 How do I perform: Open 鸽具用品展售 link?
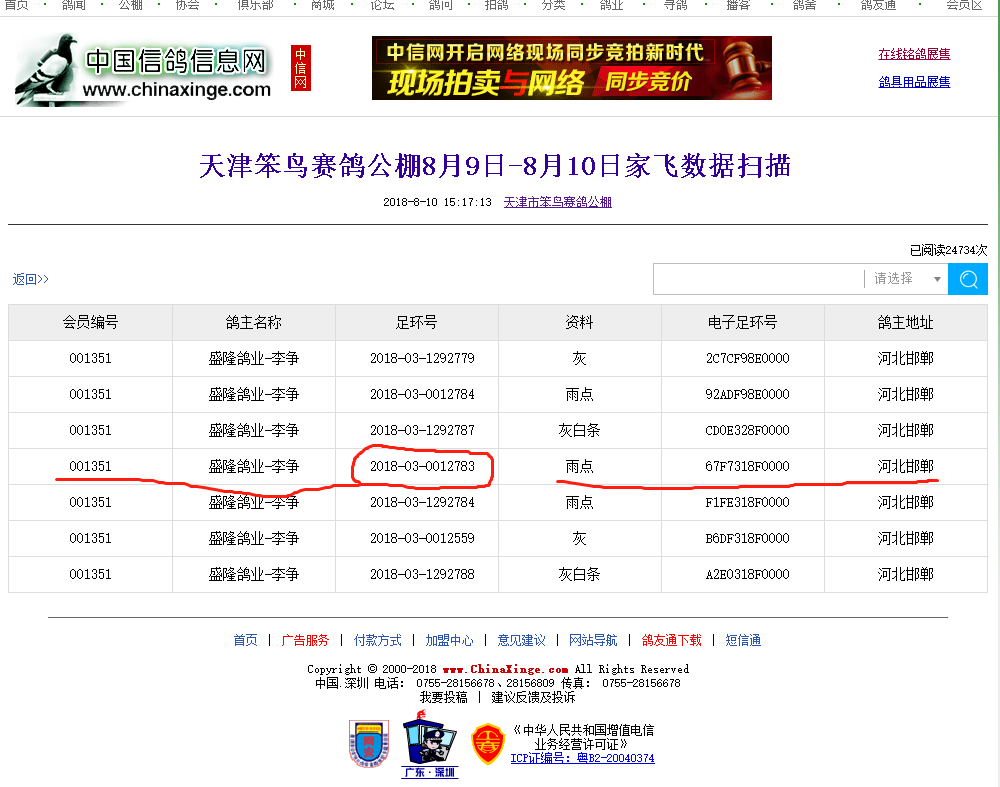tap(914, 82)
